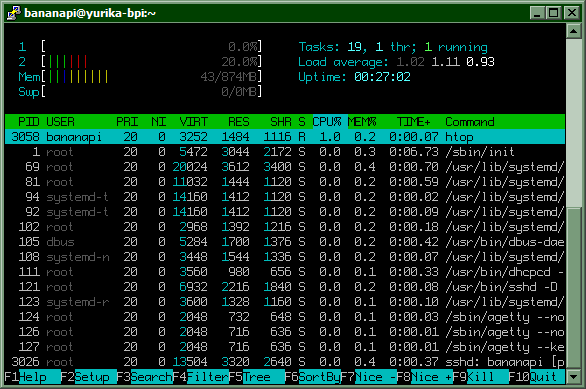Click F9 Kill in function bar

(x=481, y=377)
